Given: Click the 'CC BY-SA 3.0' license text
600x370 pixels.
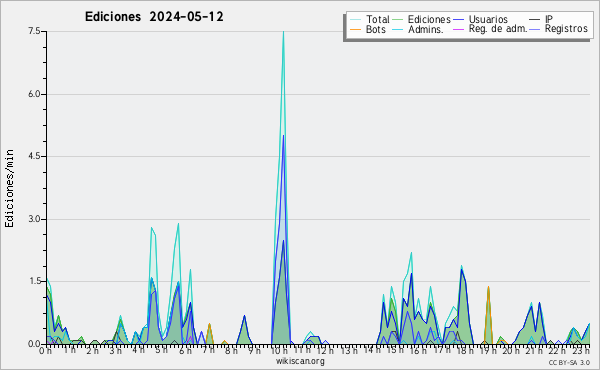Looking at the screenshot, I should pyautogui.click(x=569, y=362).
